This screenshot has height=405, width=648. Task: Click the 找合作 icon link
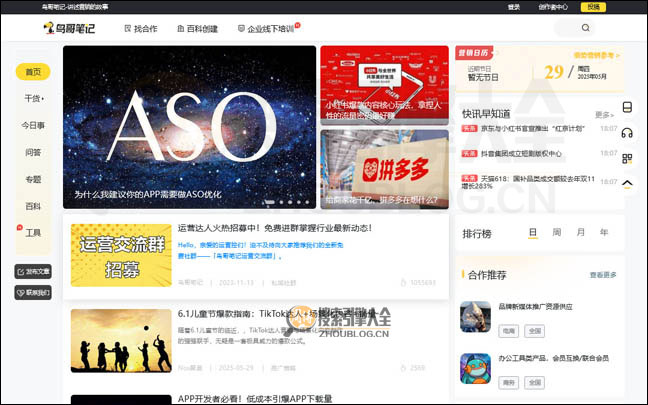(141, 29)
